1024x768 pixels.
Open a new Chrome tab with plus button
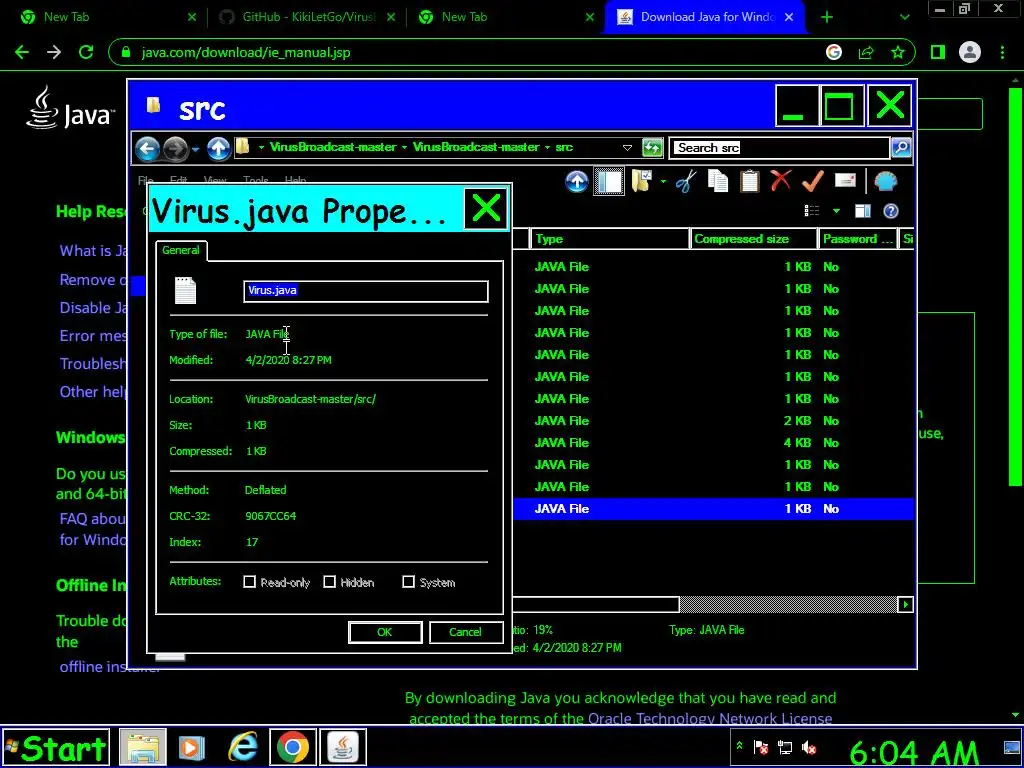(827, 18)
